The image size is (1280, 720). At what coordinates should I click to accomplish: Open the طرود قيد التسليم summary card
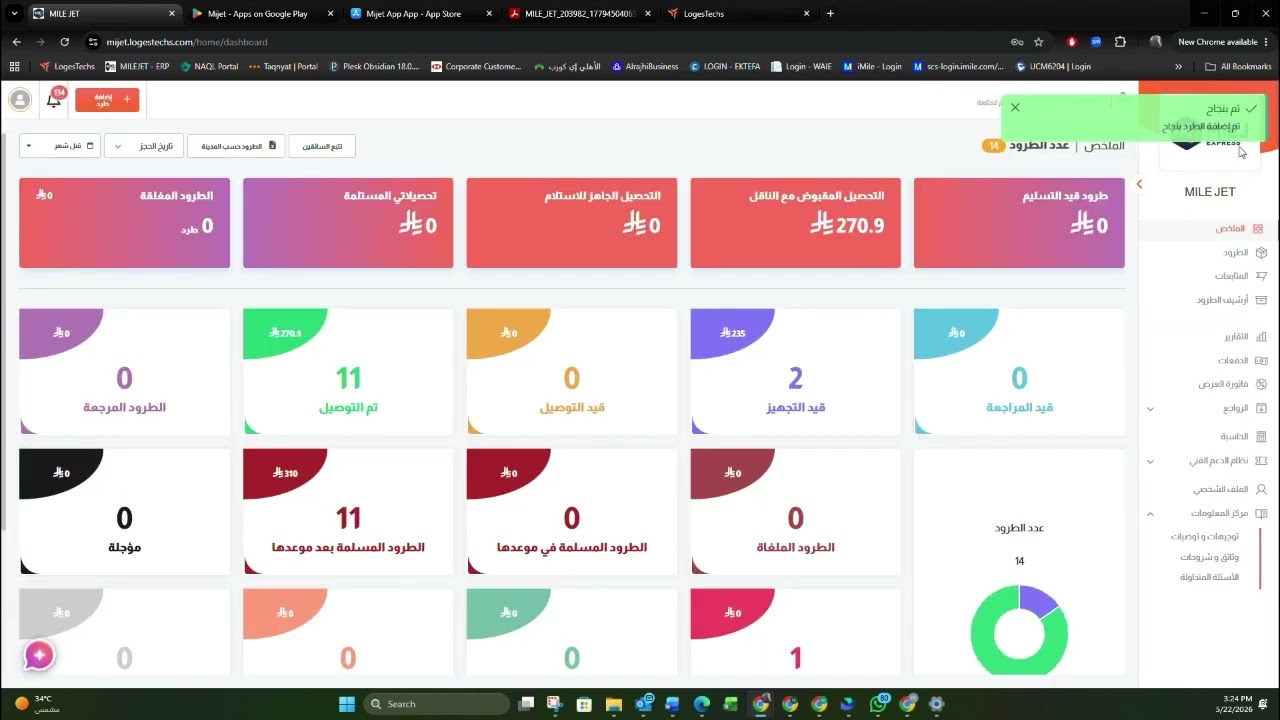1019,223
